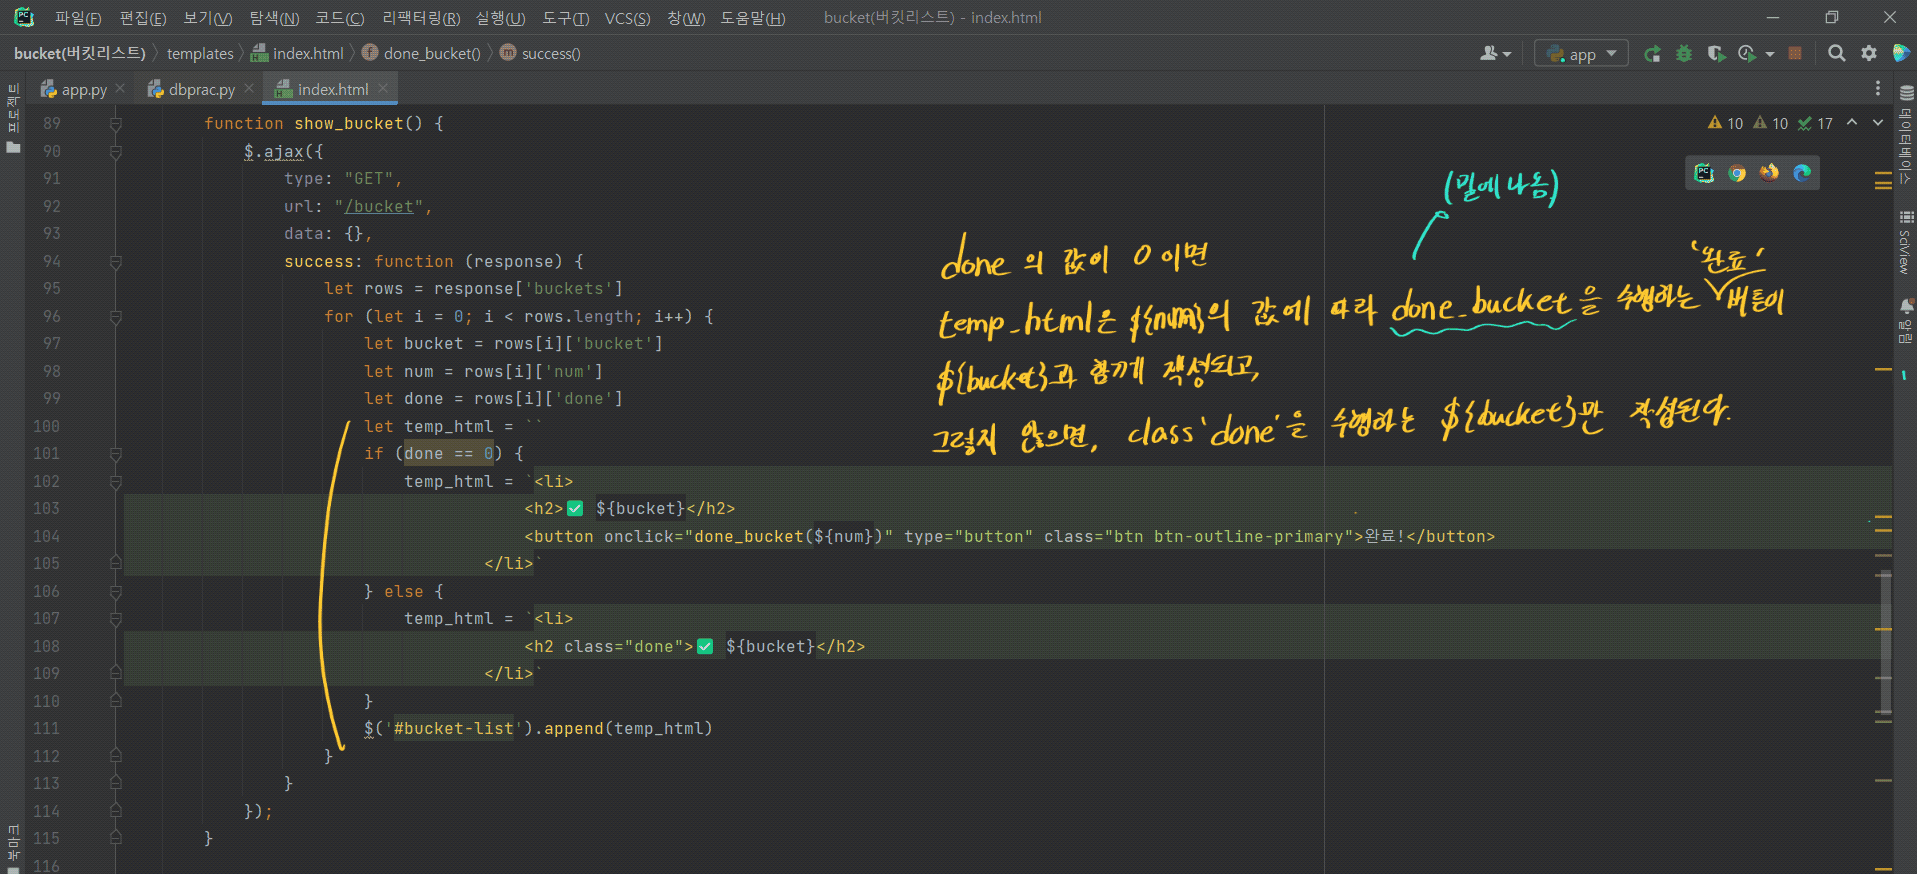Open the 도움말(H) menu
This screenshot has height=874, width=1917.
tap(753, 18)
